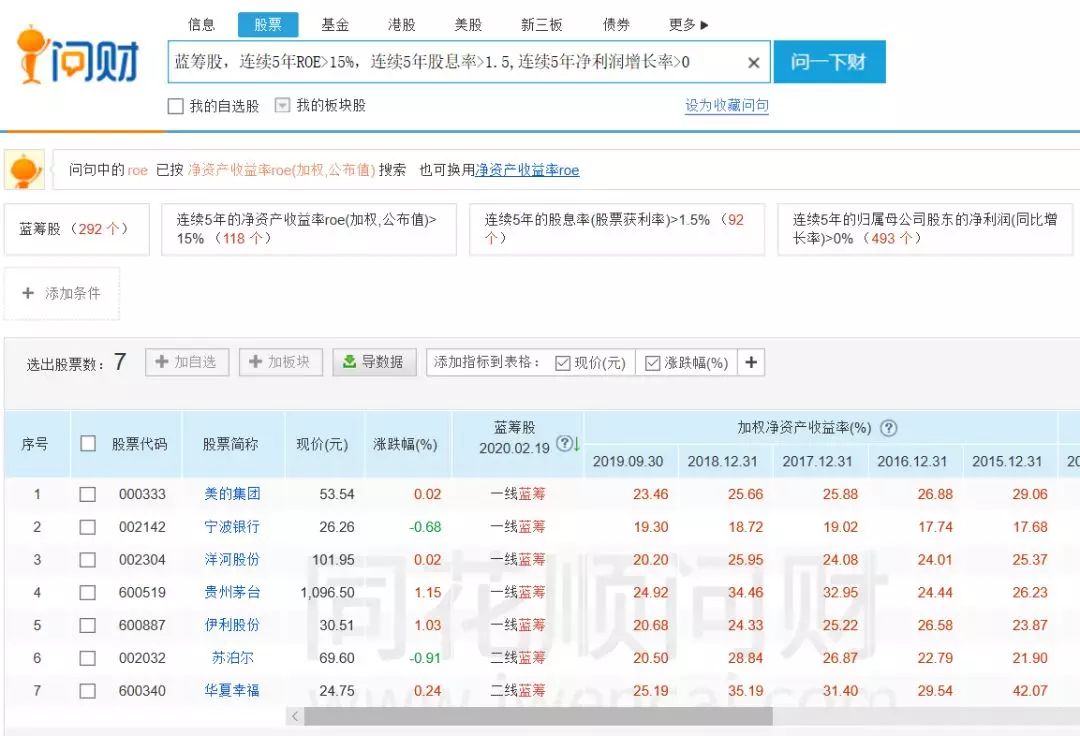Clear the search query using the × icon
Screen dimensions: 1080x736
click(754, 62)
